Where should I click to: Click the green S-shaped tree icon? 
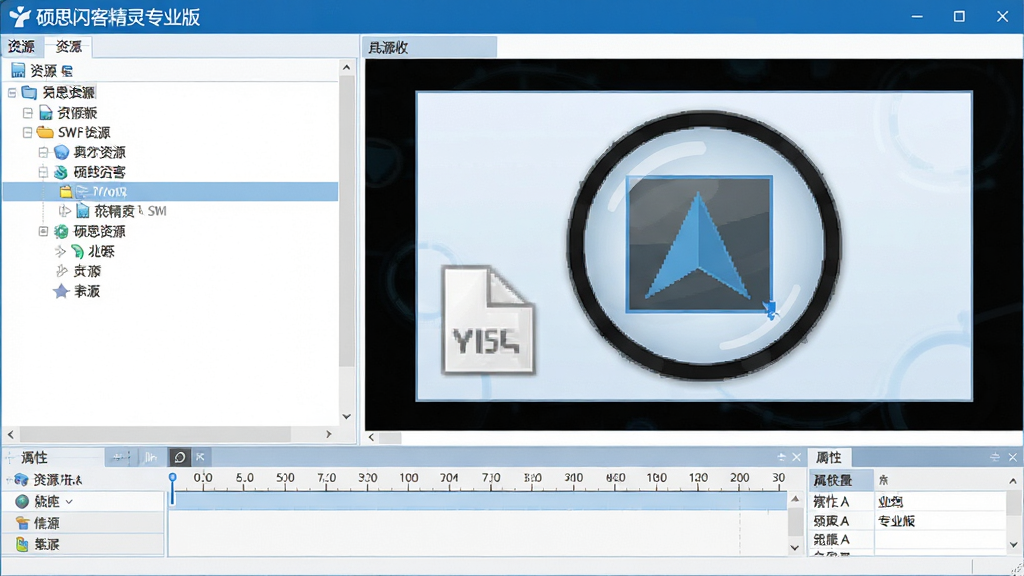(61, 172)
